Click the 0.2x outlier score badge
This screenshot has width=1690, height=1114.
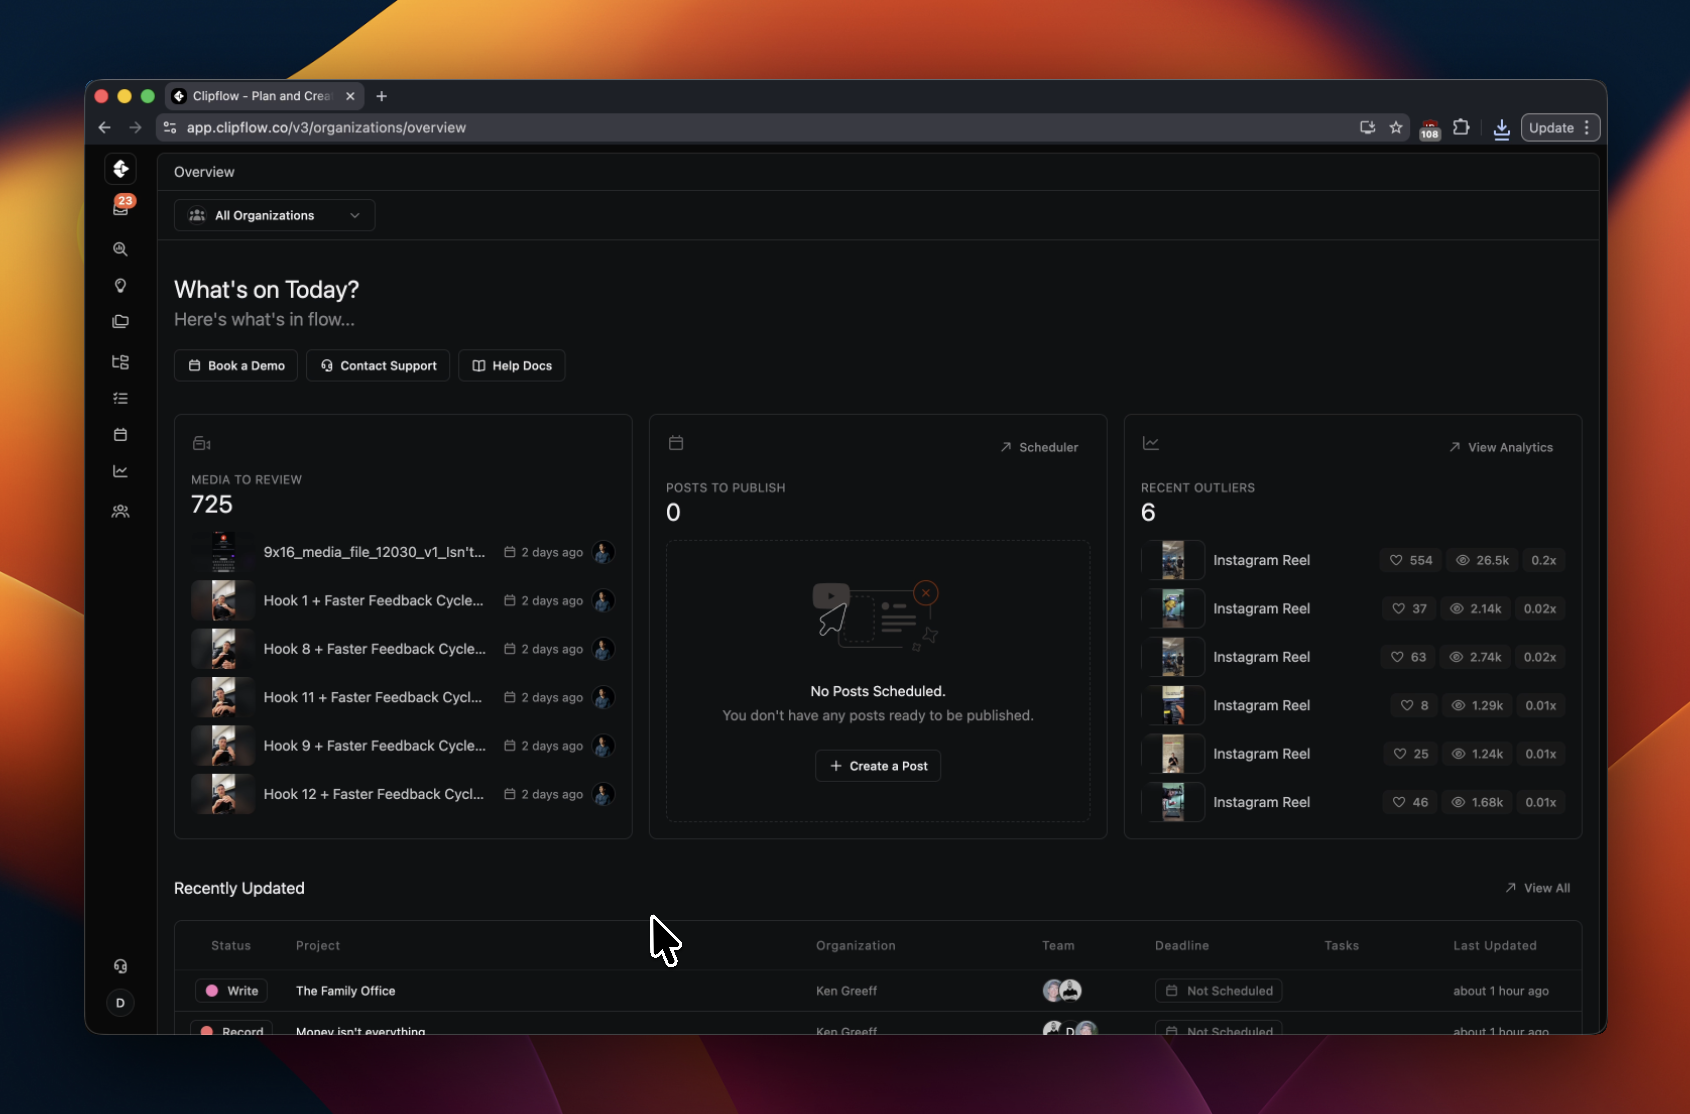pos(1544,560)
